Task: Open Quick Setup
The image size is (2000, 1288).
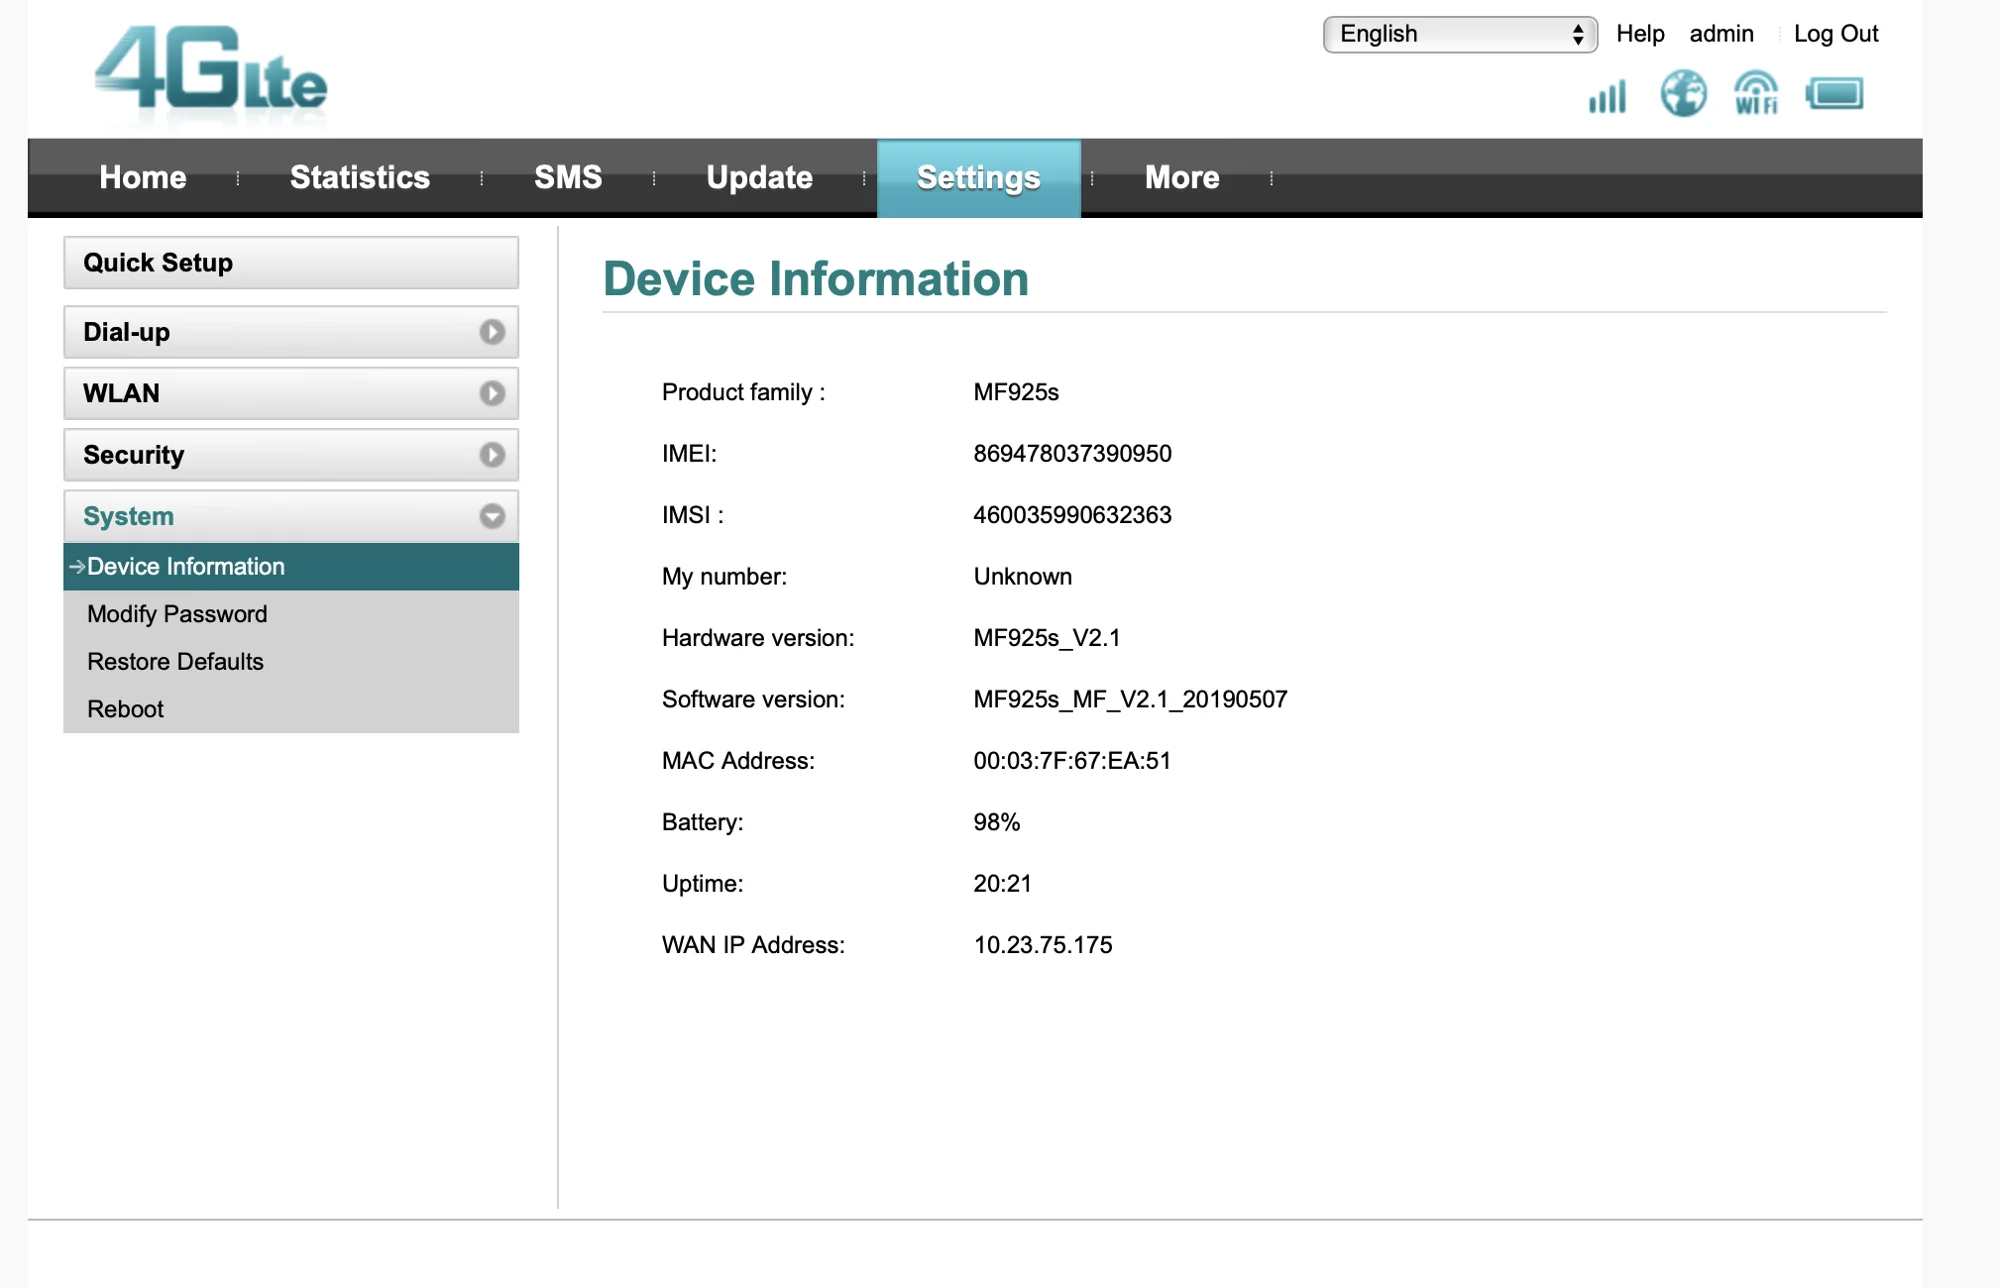Action: [x=291, y=263]
